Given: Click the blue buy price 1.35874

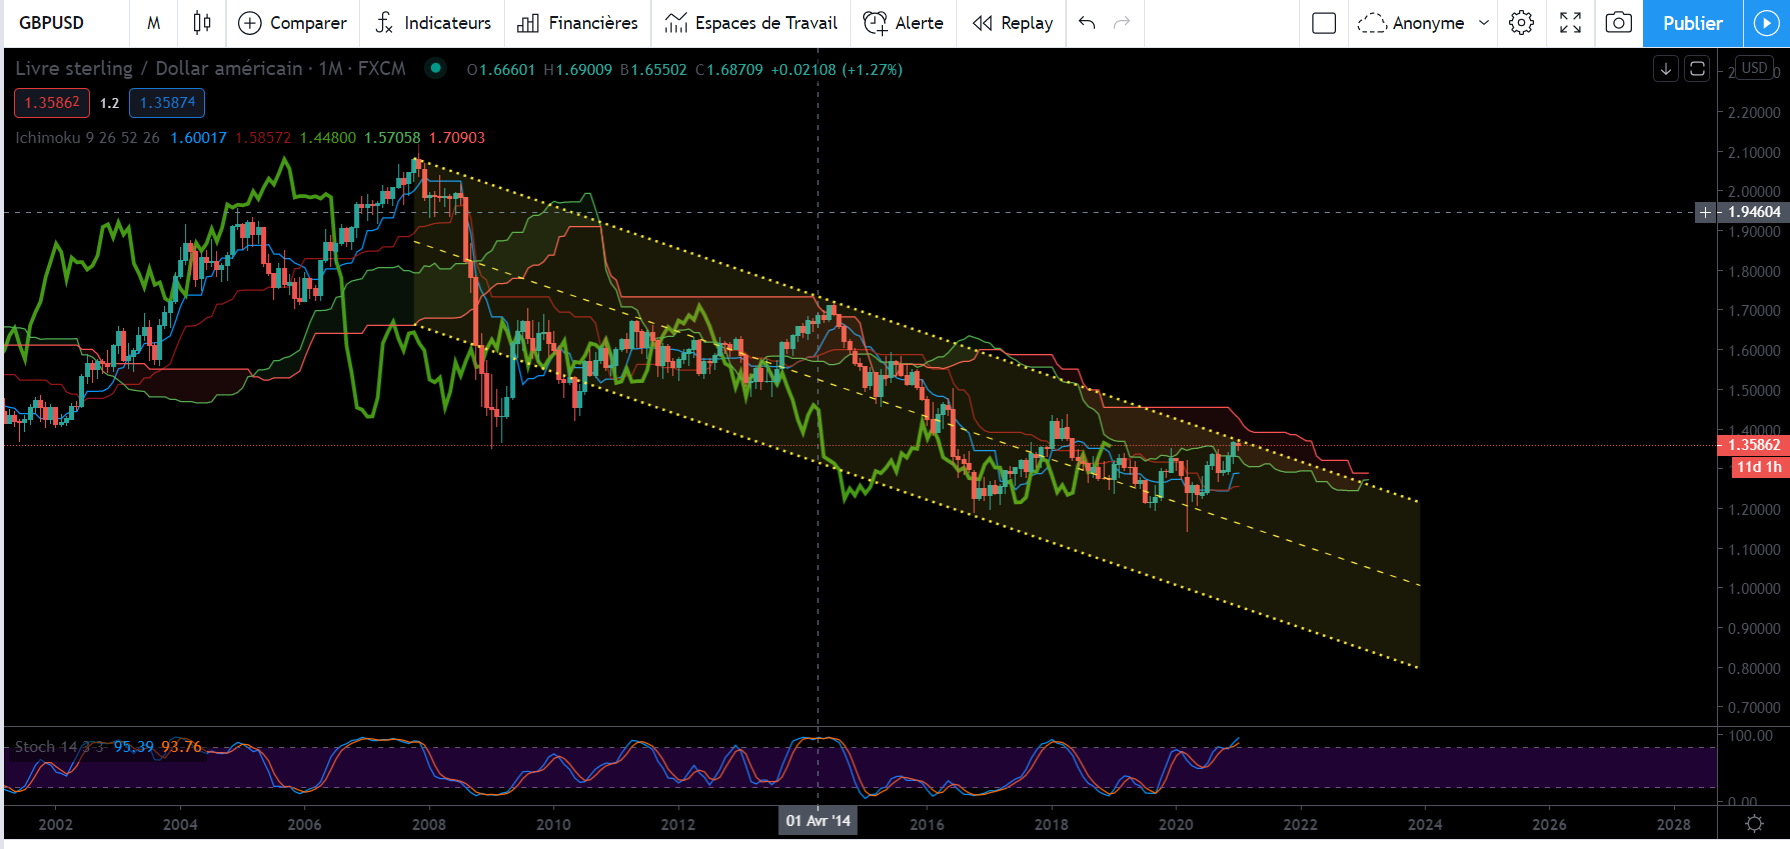Looking at the screenshot, I should 167,103.
